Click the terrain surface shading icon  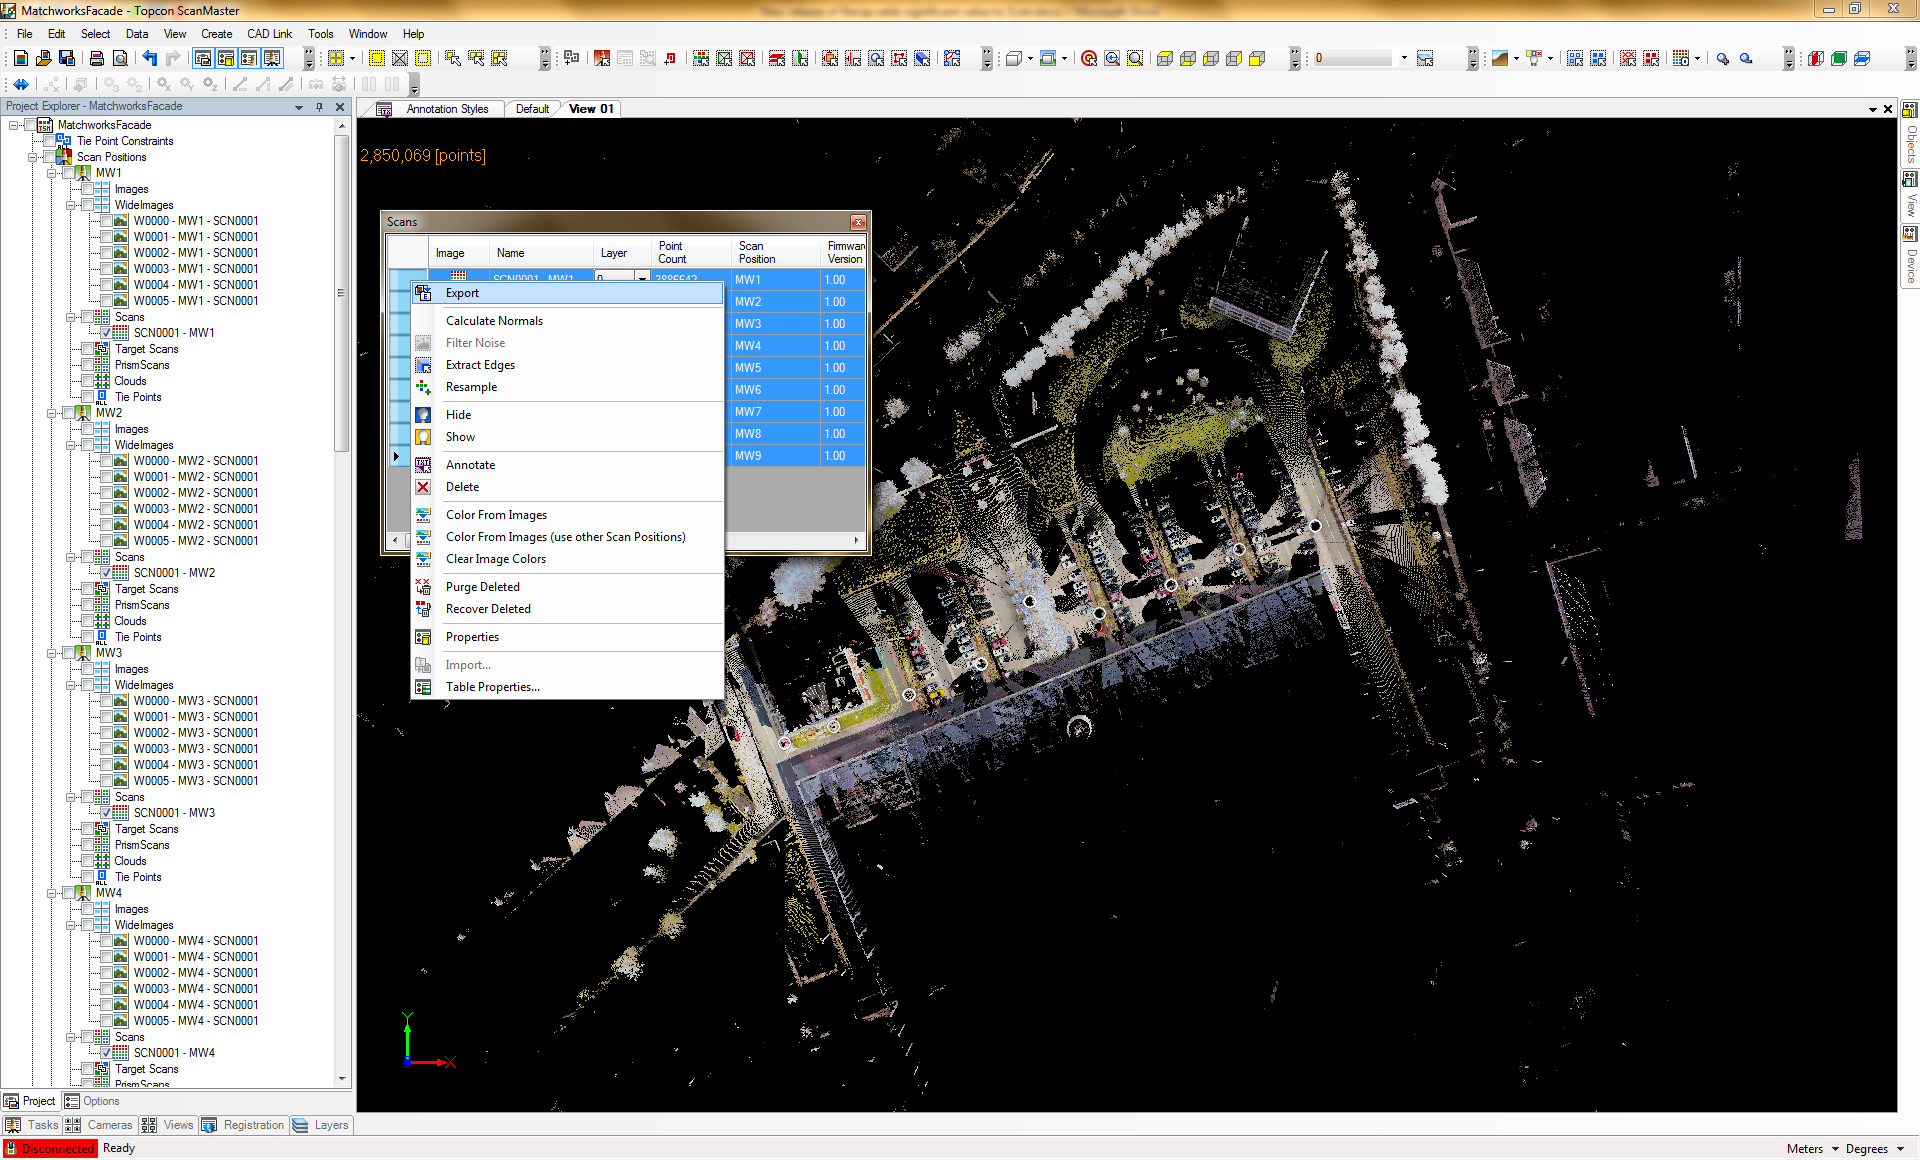point(1499,59)
